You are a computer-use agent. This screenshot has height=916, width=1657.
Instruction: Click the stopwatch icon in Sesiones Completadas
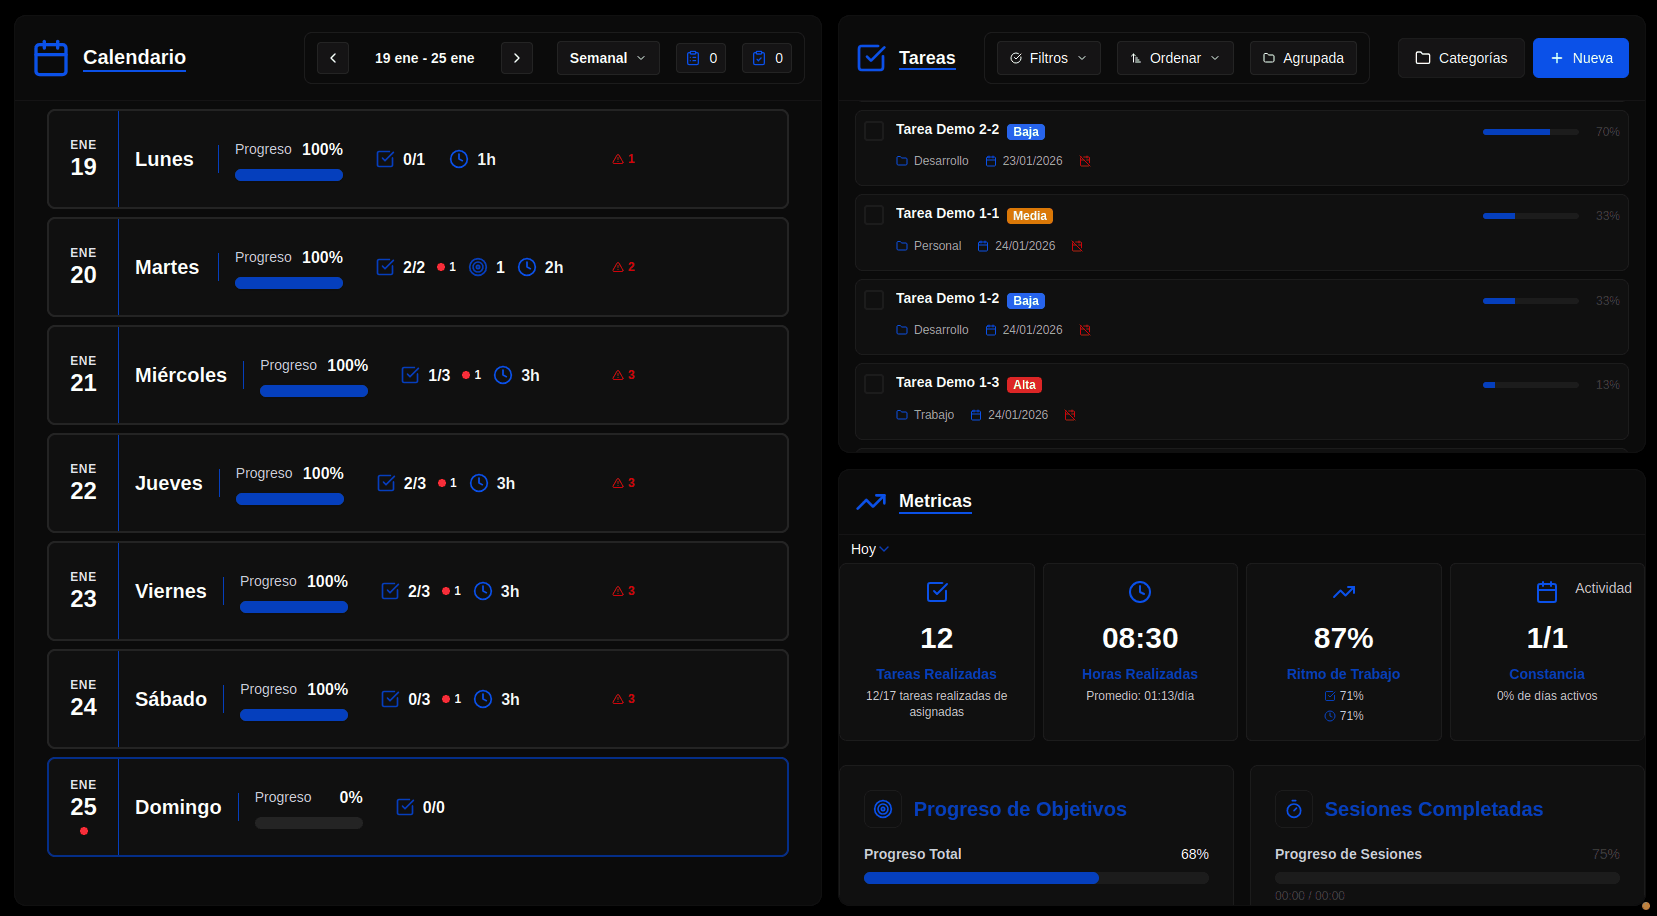[1294, 809]
